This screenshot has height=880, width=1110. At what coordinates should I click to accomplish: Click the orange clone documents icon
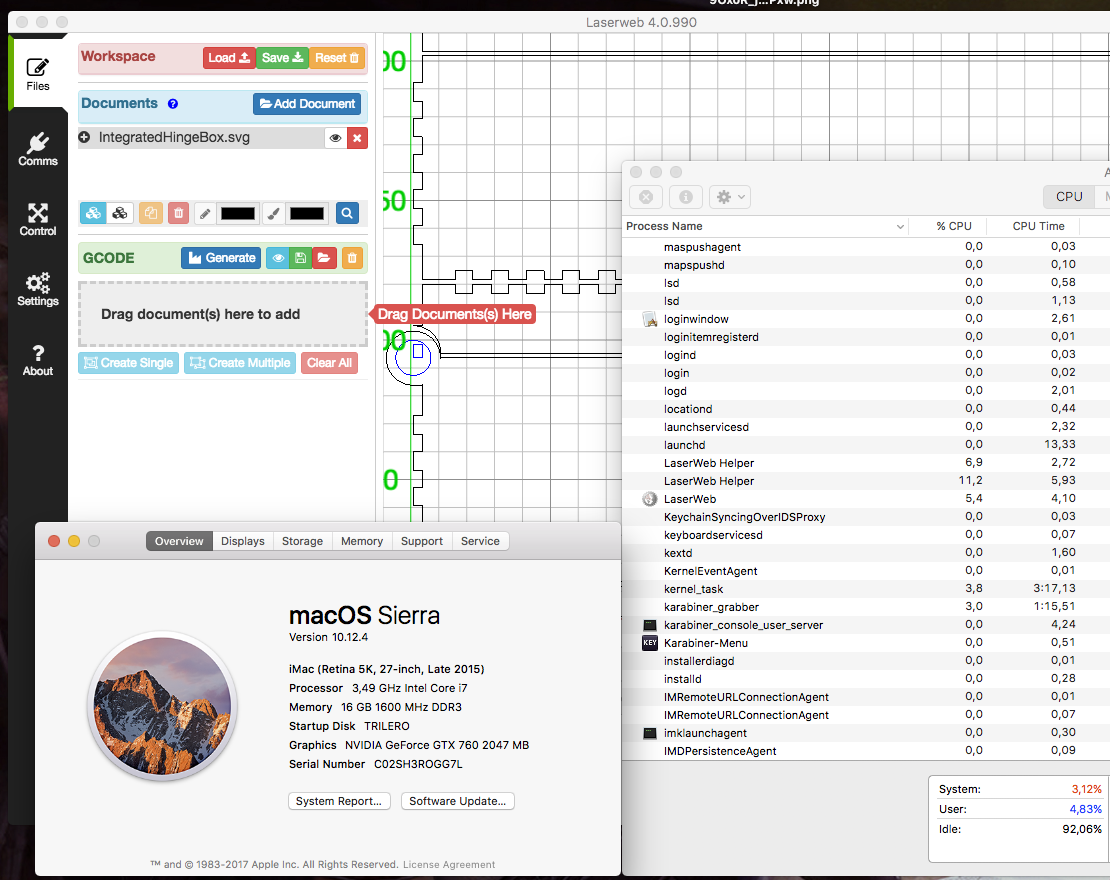(151, 213)
